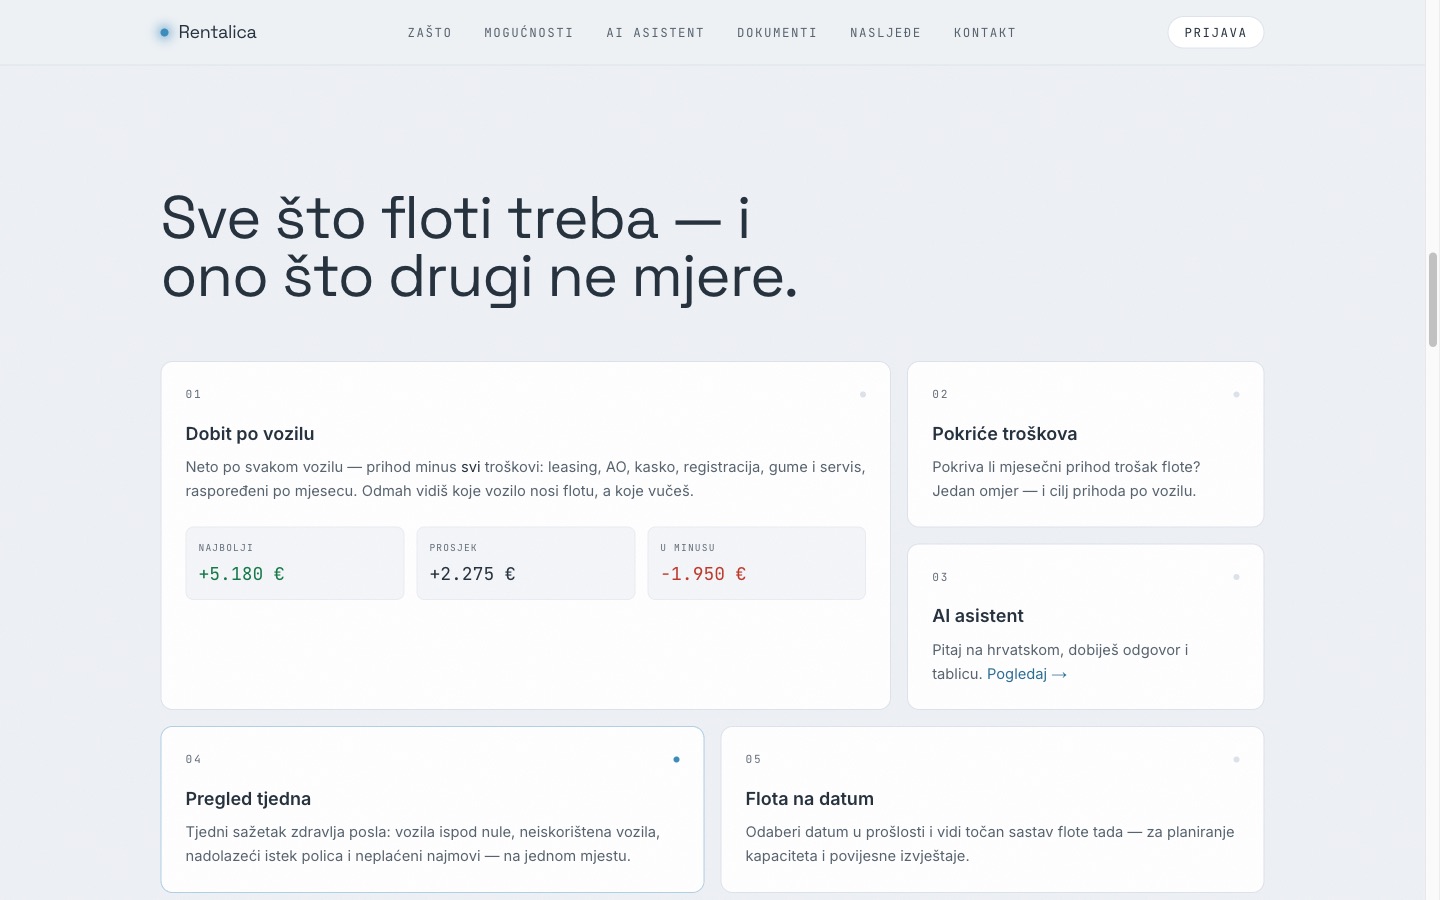The height and width of the screenshot is (900, 1440).
Task: Click the blue dot on Pregled tjedna card
Action: pyautogui.click(x=677, y=759)
